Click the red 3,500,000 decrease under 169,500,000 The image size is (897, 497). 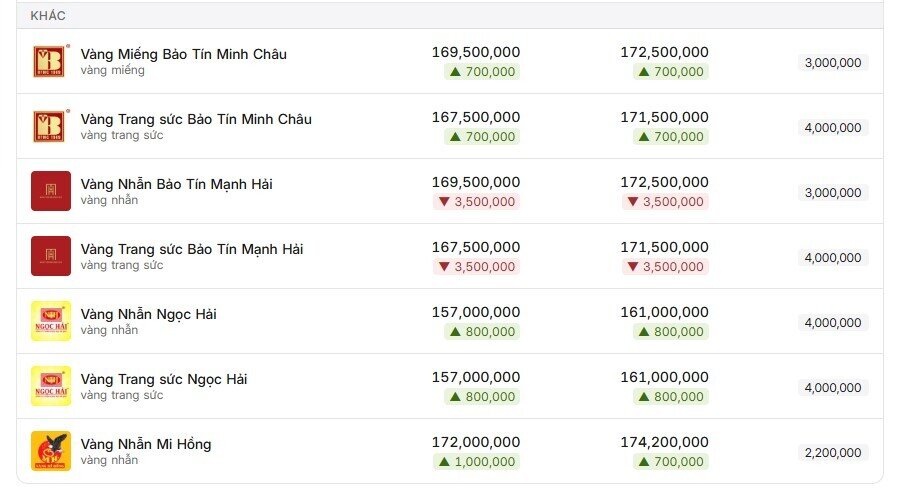tap(477, 202)
